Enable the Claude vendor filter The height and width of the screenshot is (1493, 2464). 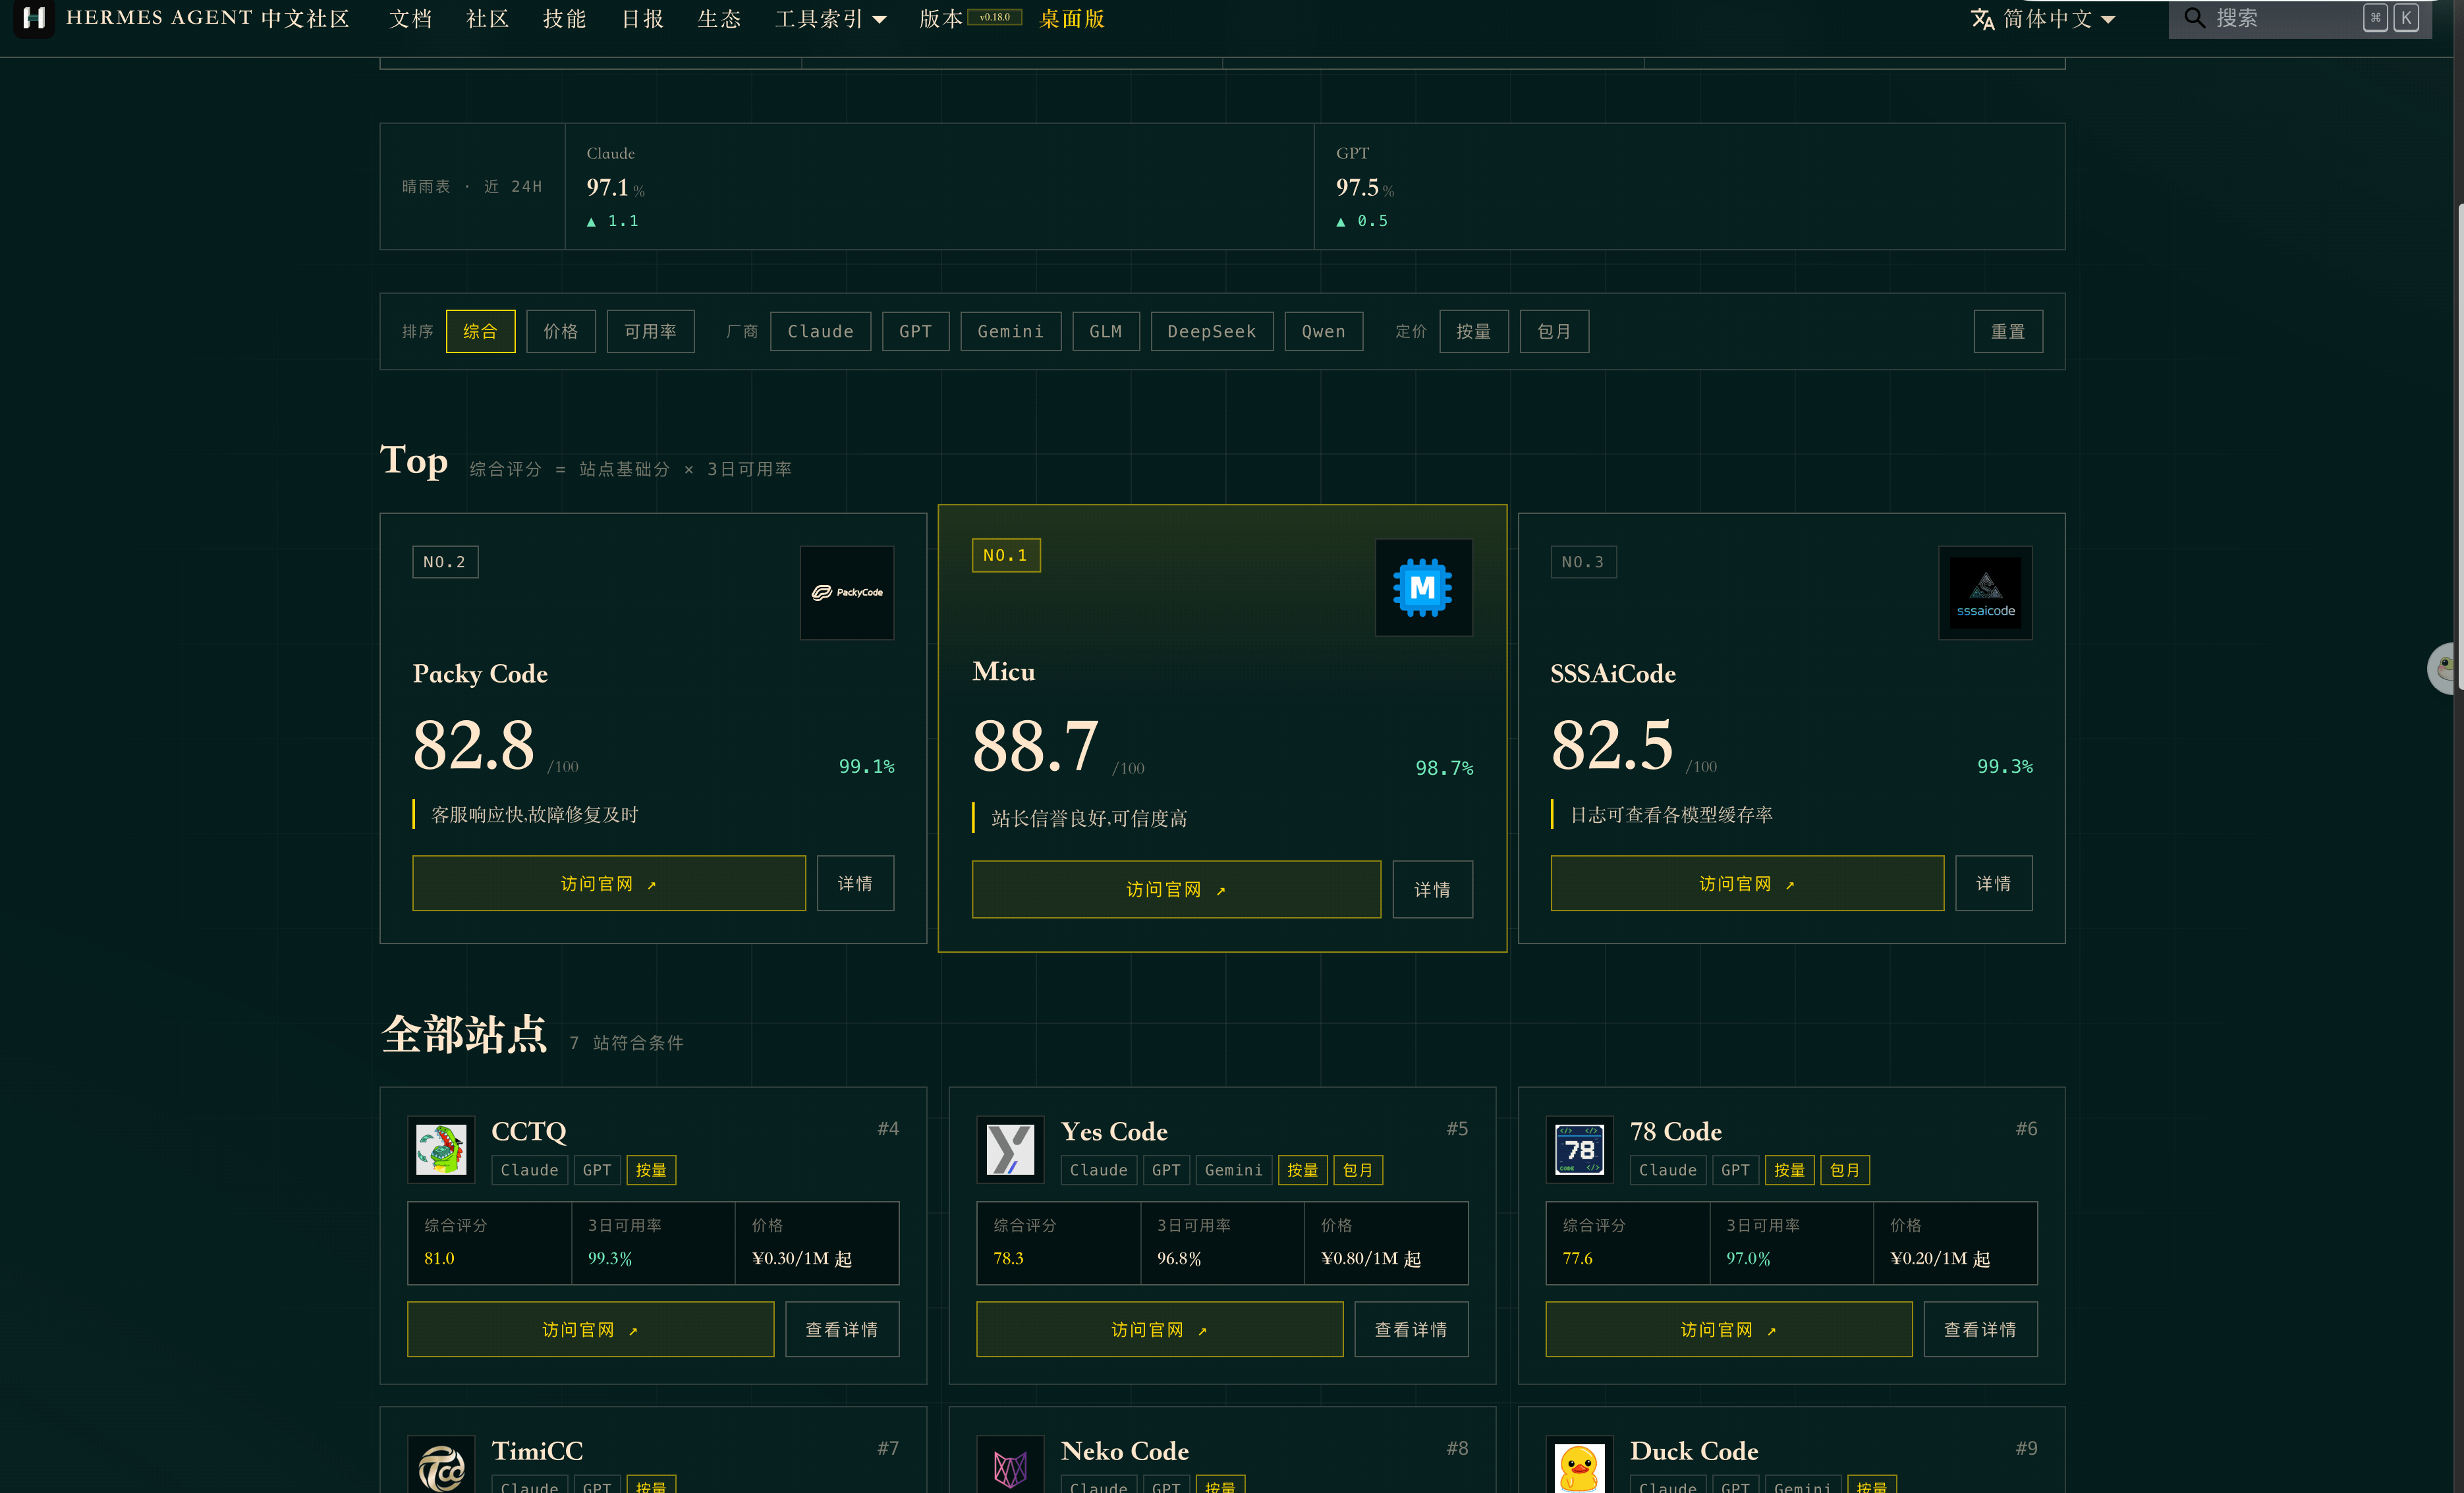820,331
